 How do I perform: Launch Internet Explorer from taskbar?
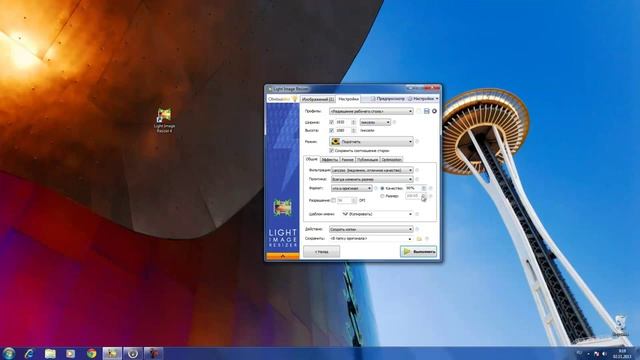29,353
